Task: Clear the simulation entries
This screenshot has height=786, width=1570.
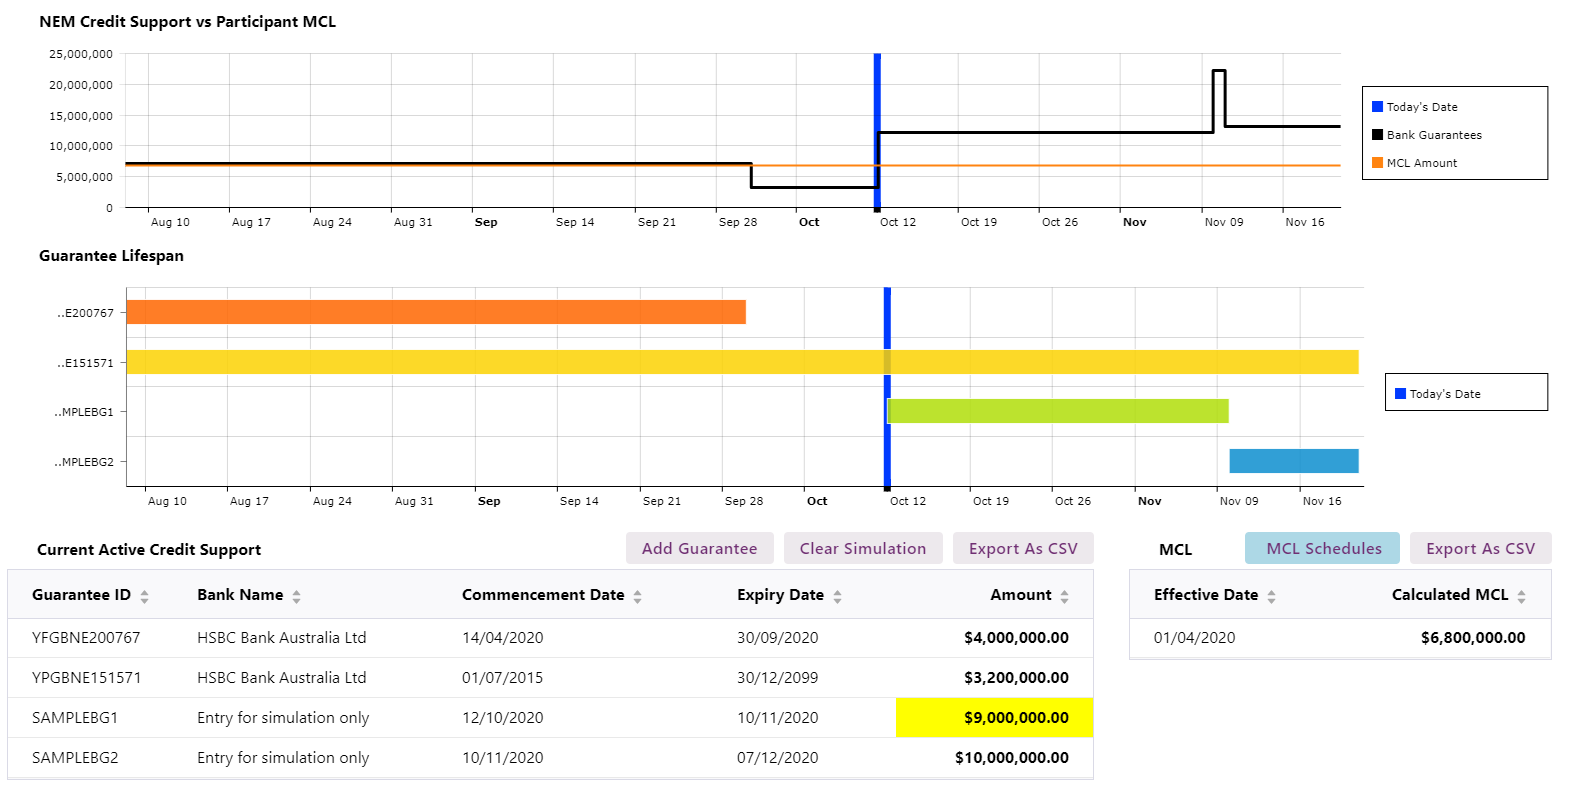Action: tap(862, 548)
